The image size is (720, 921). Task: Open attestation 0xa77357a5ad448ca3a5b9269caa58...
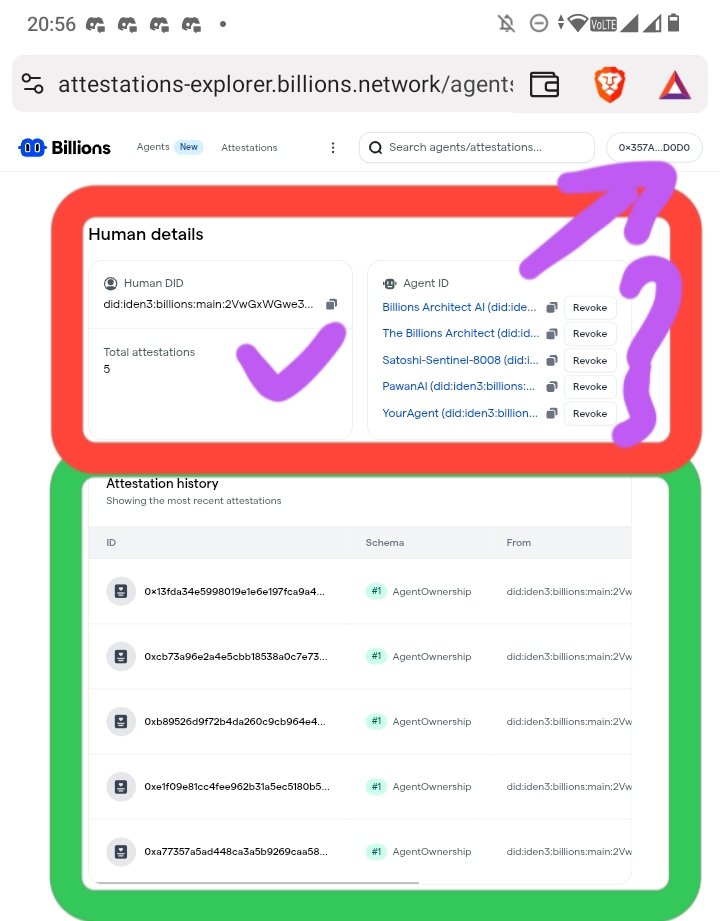click(236, 852)
